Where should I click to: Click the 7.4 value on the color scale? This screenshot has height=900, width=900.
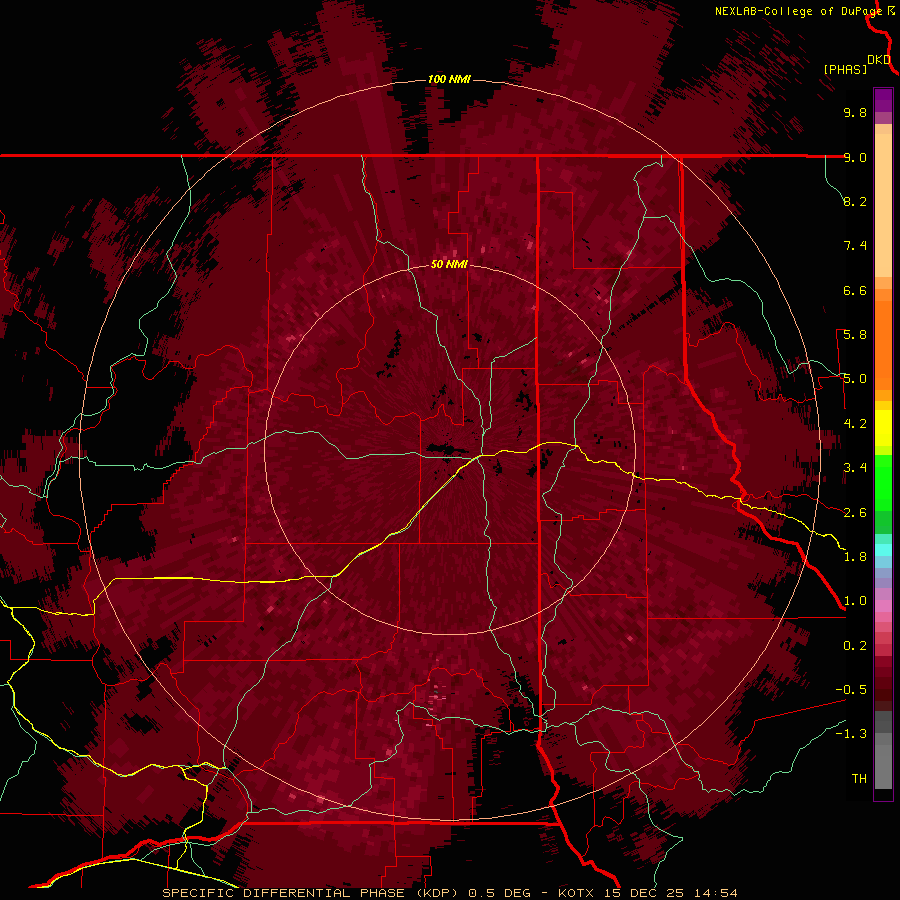pos(855,246)
